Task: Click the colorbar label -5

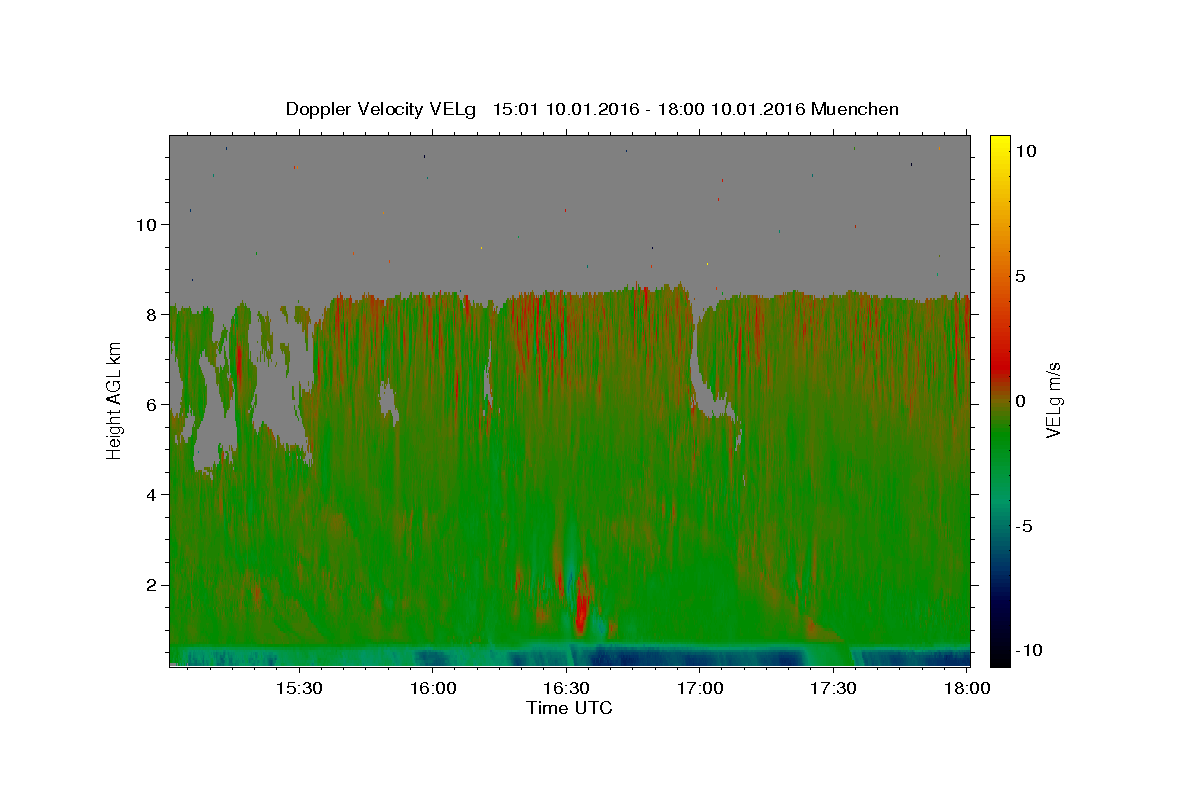Action: pos(1024,526)
